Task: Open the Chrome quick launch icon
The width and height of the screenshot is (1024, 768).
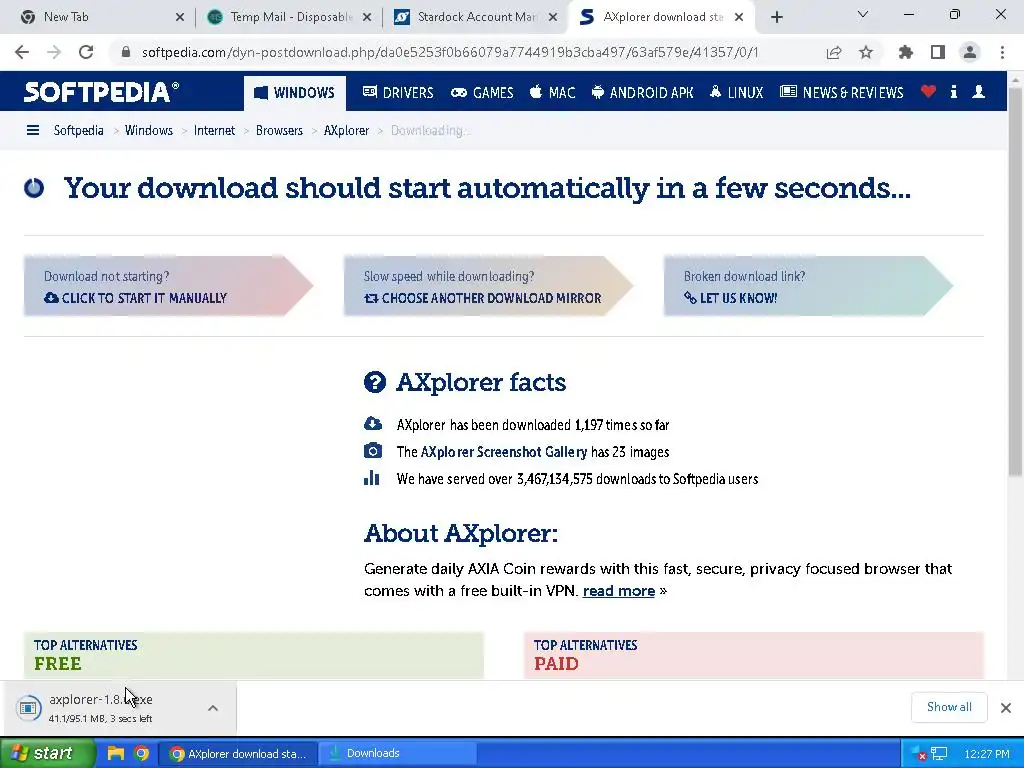Action: click(141, 753)
